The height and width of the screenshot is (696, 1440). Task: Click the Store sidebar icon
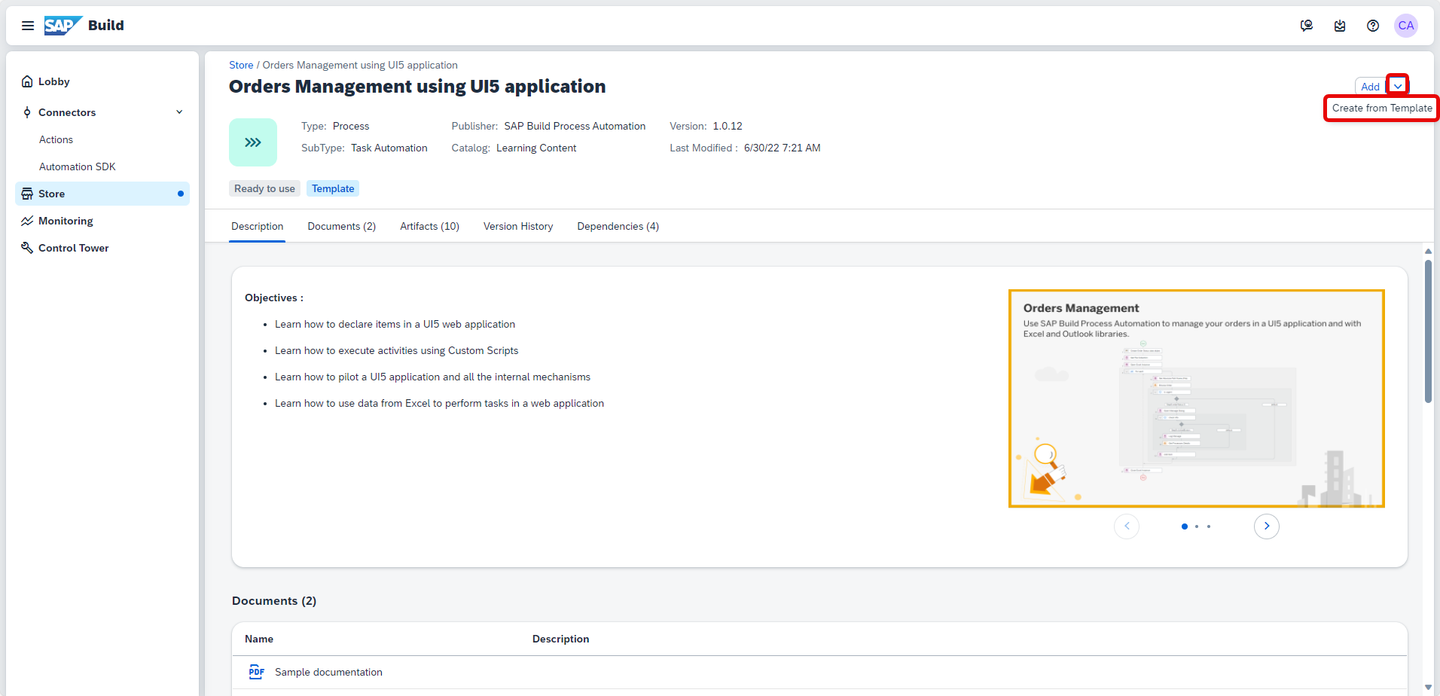point(27,194)
